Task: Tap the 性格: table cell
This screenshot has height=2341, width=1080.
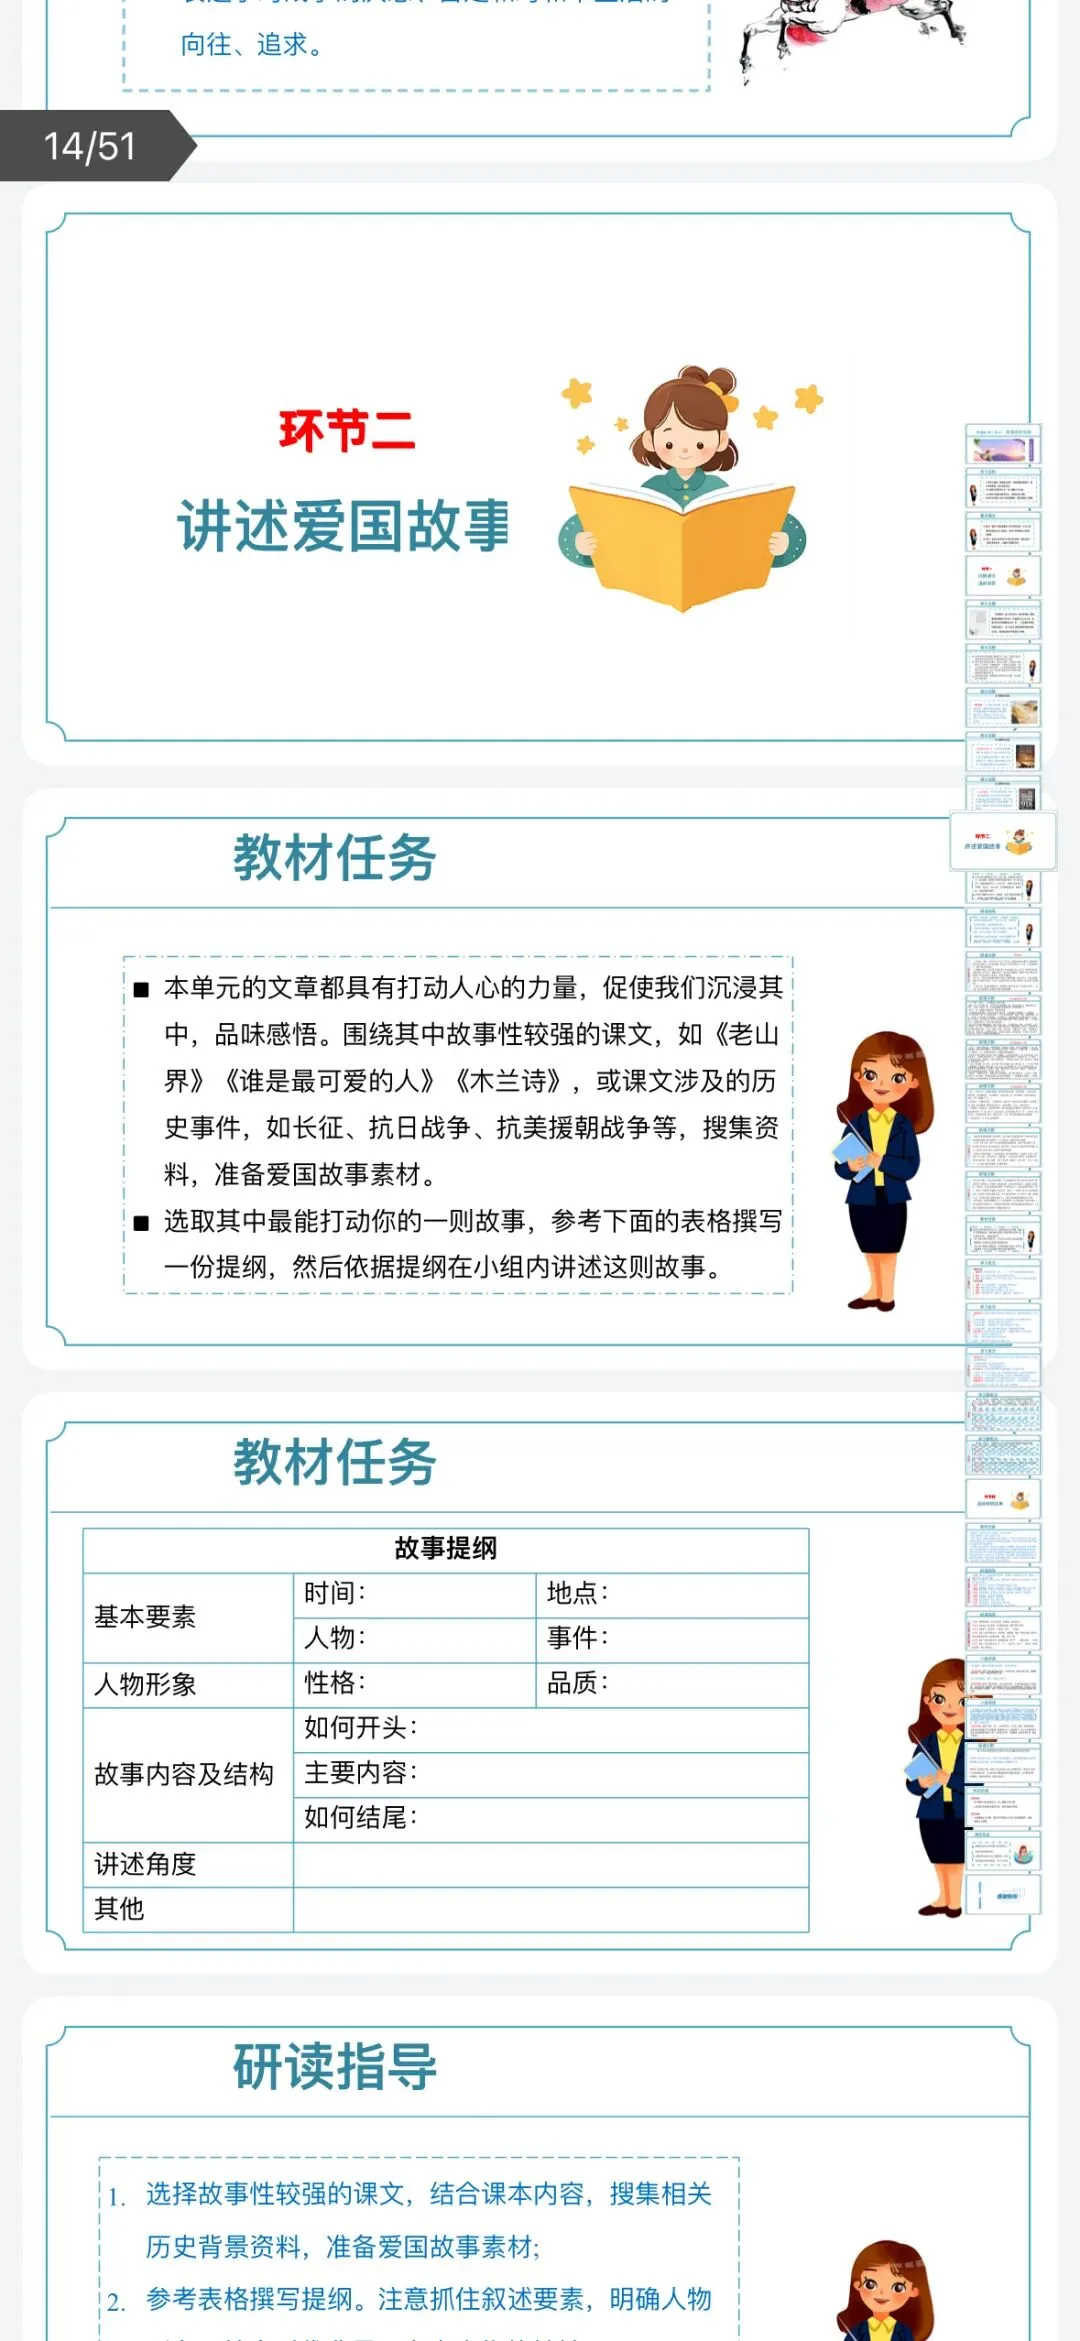Action: tap(415, 1685)
